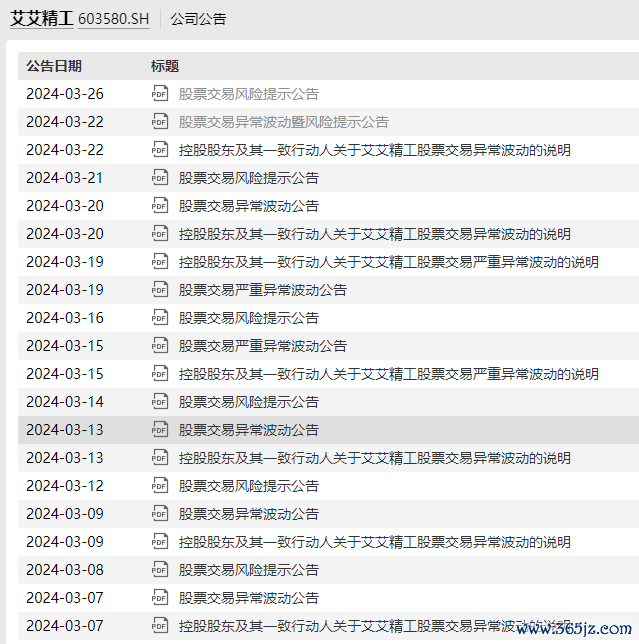Open PDF icon for 2024-03-21 风险提示公告
This screenshot has width=639, height=644.
pos(160,177)
